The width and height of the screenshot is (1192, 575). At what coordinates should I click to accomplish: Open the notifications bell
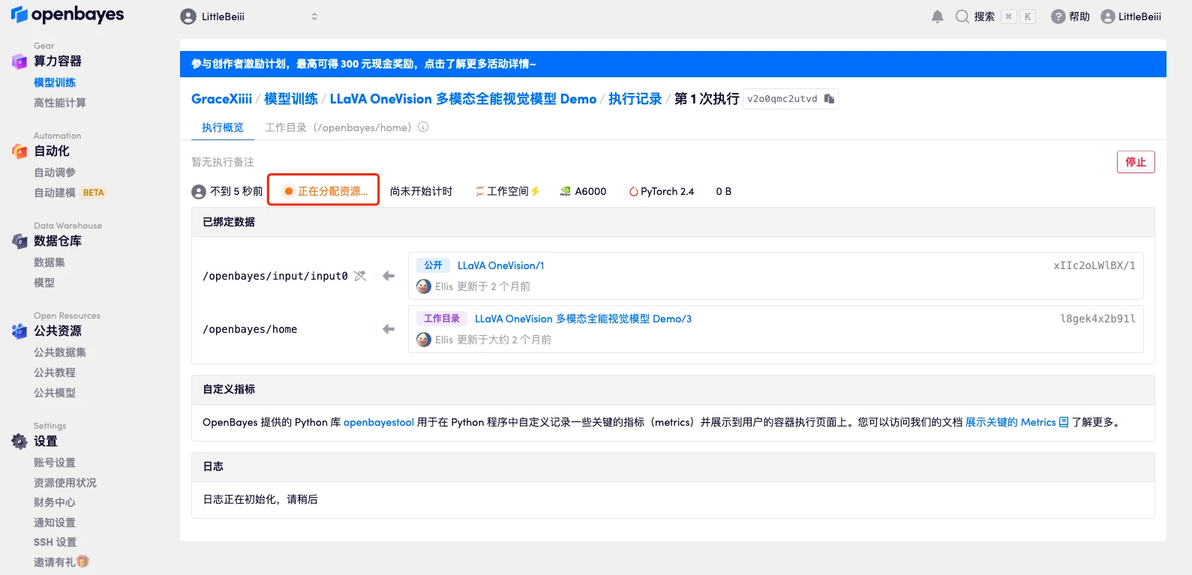coord(937,17)
